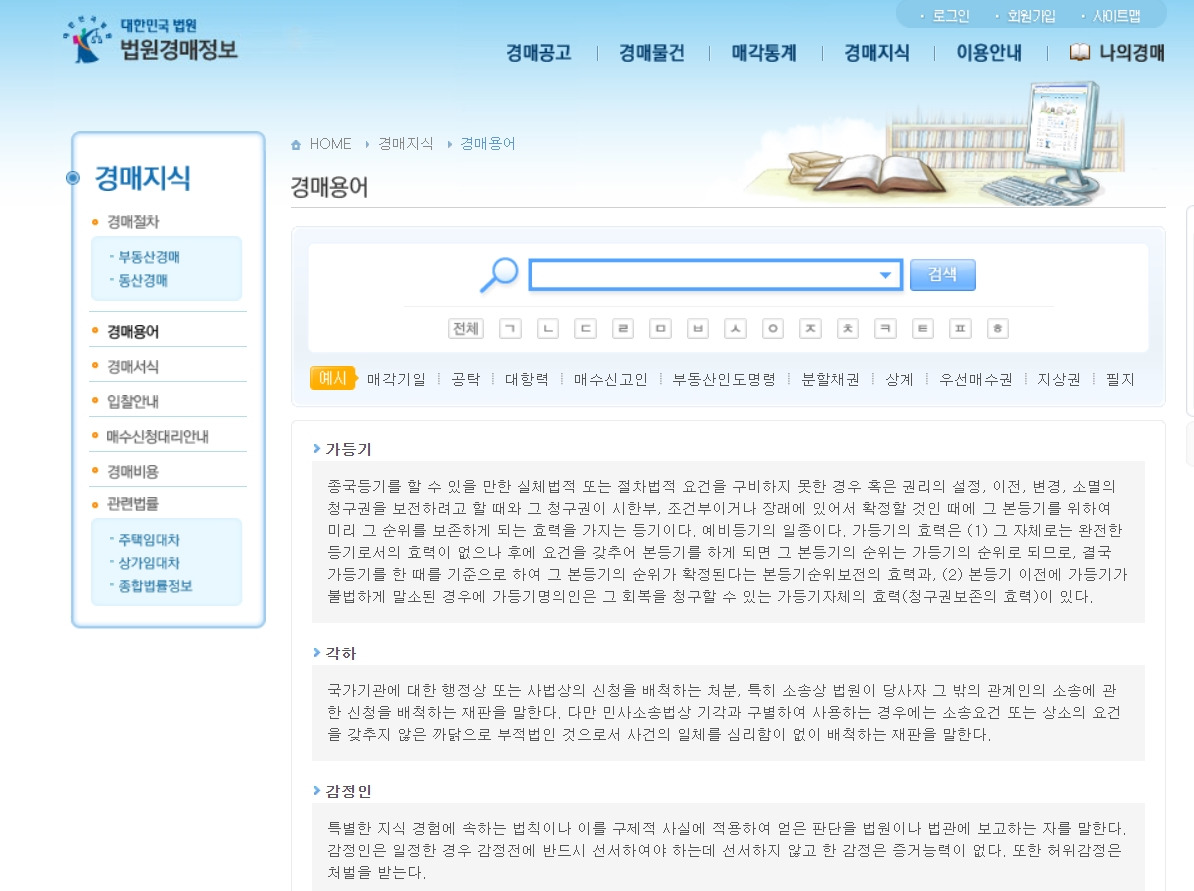Click the 로그인 link
Screen dimensions: 1194x891
950,15
